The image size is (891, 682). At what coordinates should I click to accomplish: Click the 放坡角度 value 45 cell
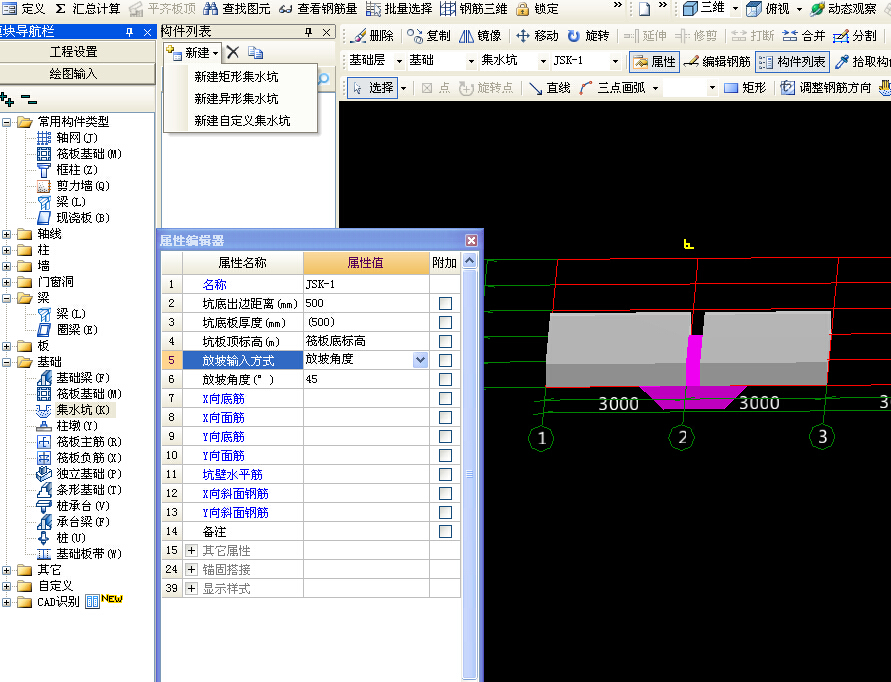366,379
